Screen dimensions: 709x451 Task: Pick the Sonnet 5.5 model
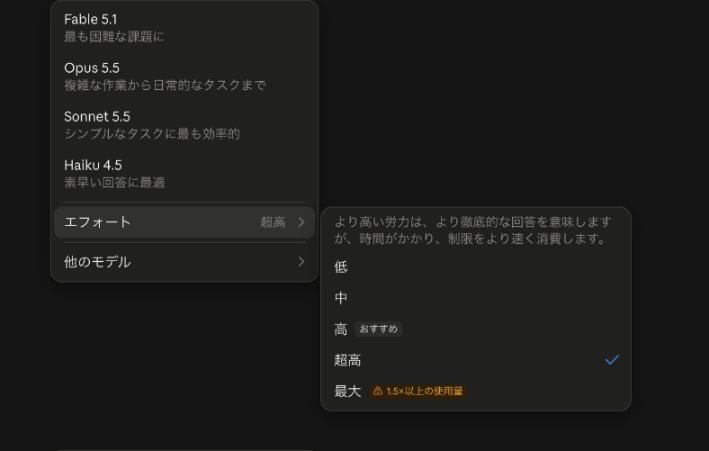[184, 125]
